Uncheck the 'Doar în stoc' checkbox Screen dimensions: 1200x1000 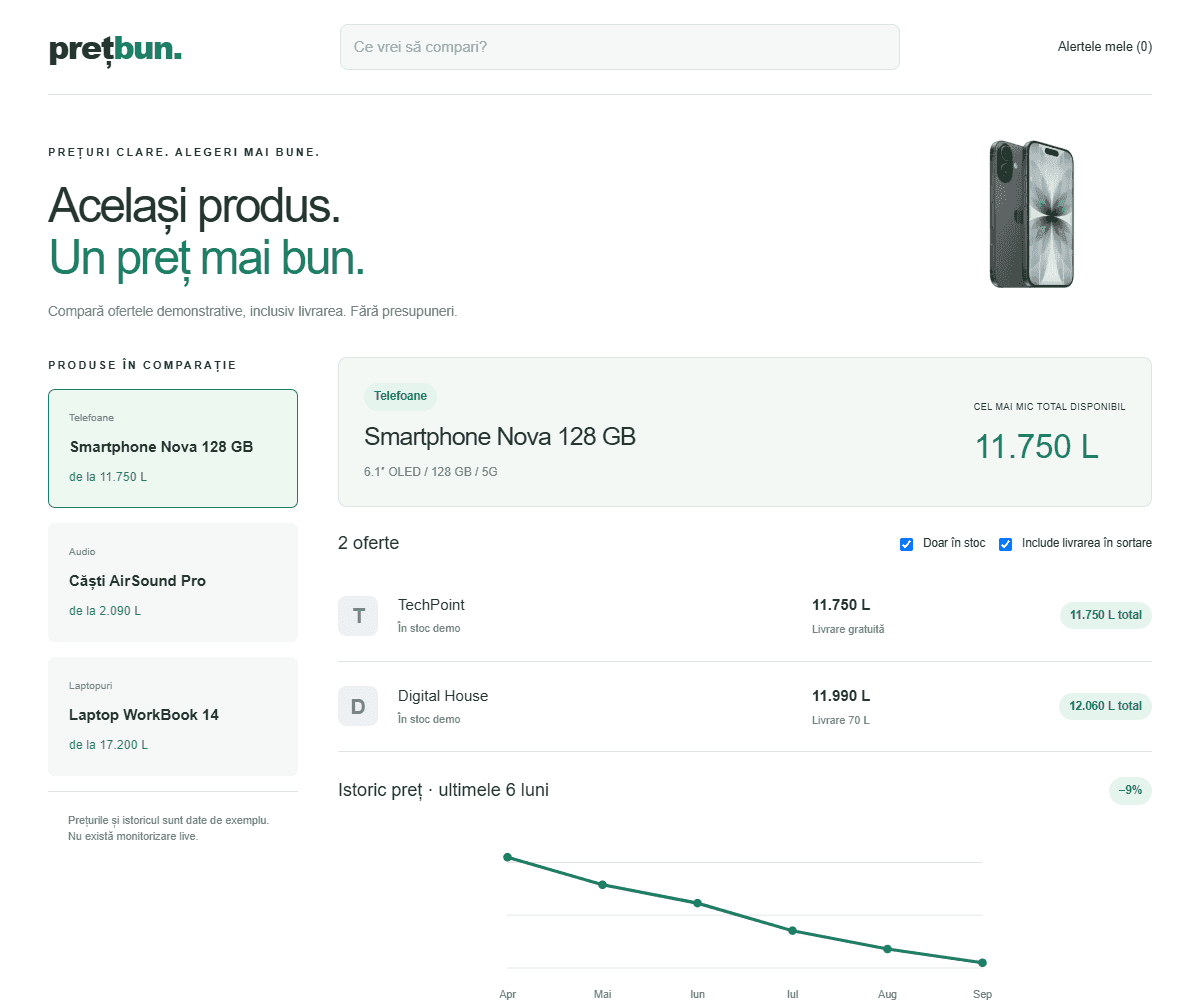906,544
